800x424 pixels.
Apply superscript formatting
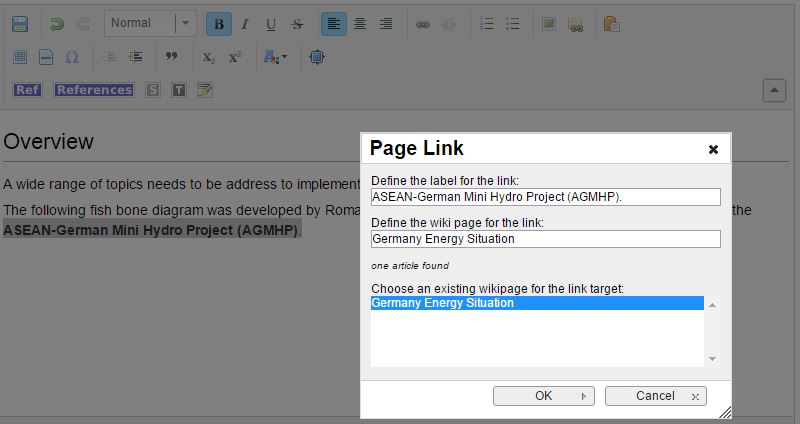click(234, 57)
